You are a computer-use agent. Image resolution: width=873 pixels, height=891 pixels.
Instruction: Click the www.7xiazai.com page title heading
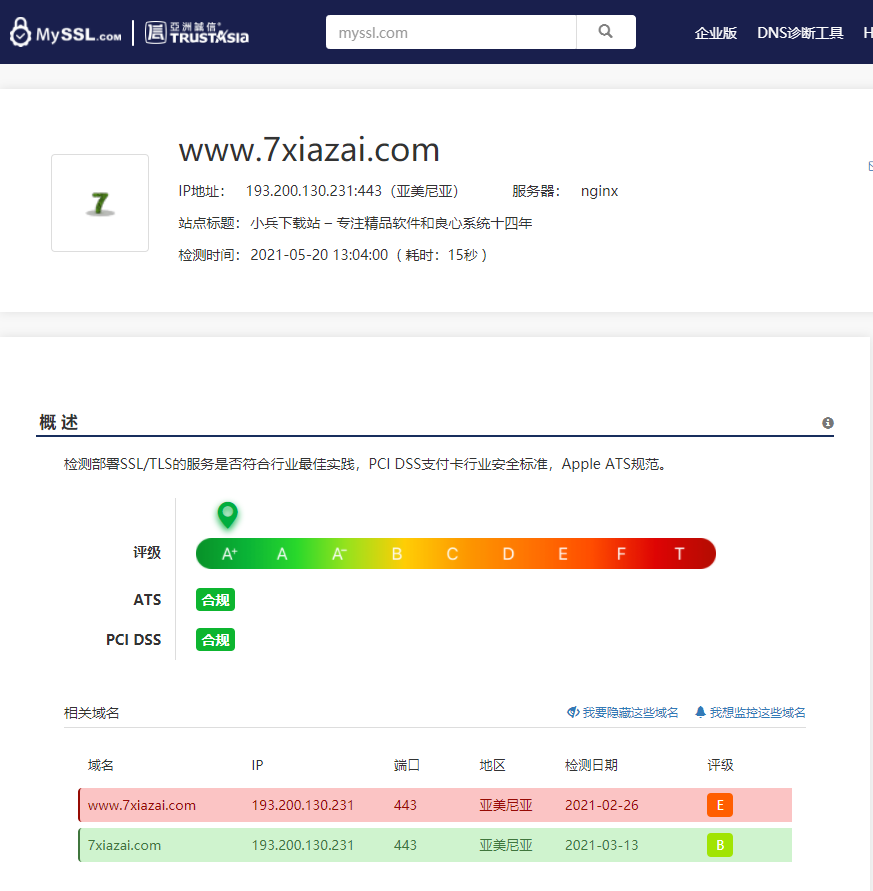pos(309,150)
